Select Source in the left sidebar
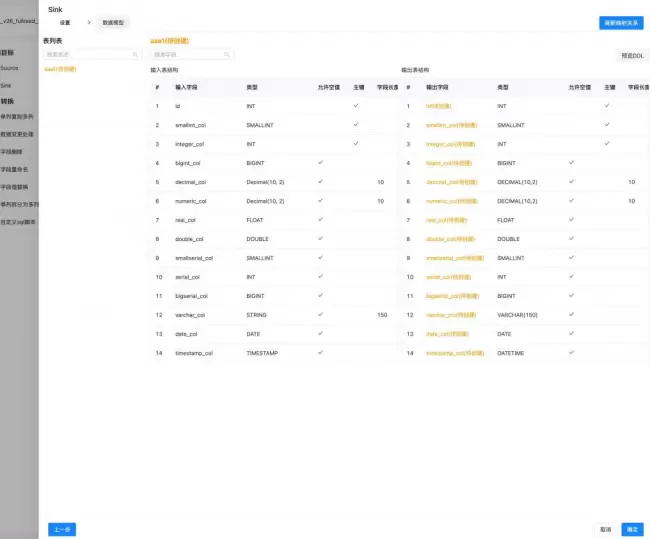 [x=10, y=68]
